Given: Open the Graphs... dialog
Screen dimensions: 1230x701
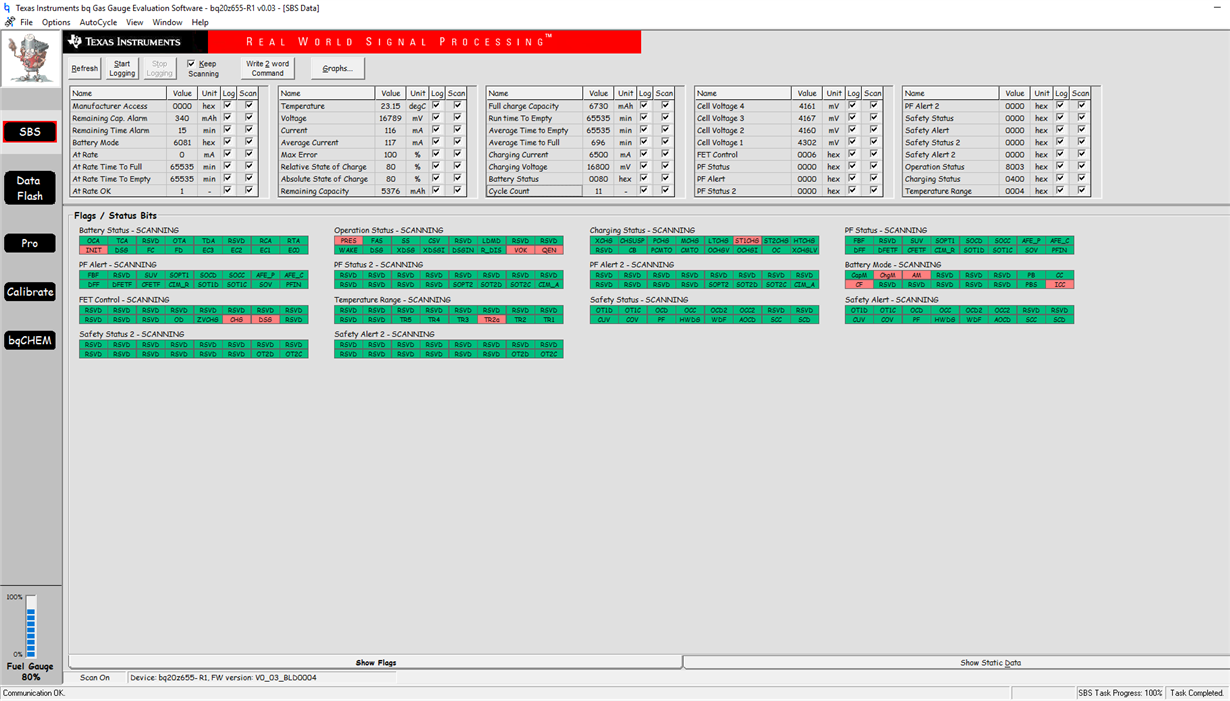Looking at the screenshot, I should click(x=338, y=68).
